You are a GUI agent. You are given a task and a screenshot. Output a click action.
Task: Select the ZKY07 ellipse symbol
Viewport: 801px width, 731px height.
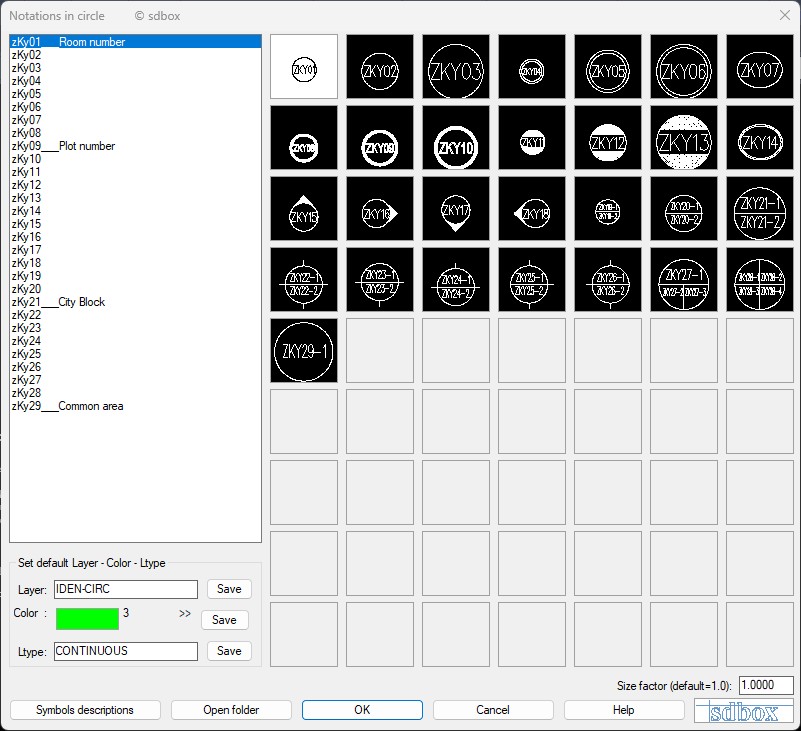tap(760, 66)
